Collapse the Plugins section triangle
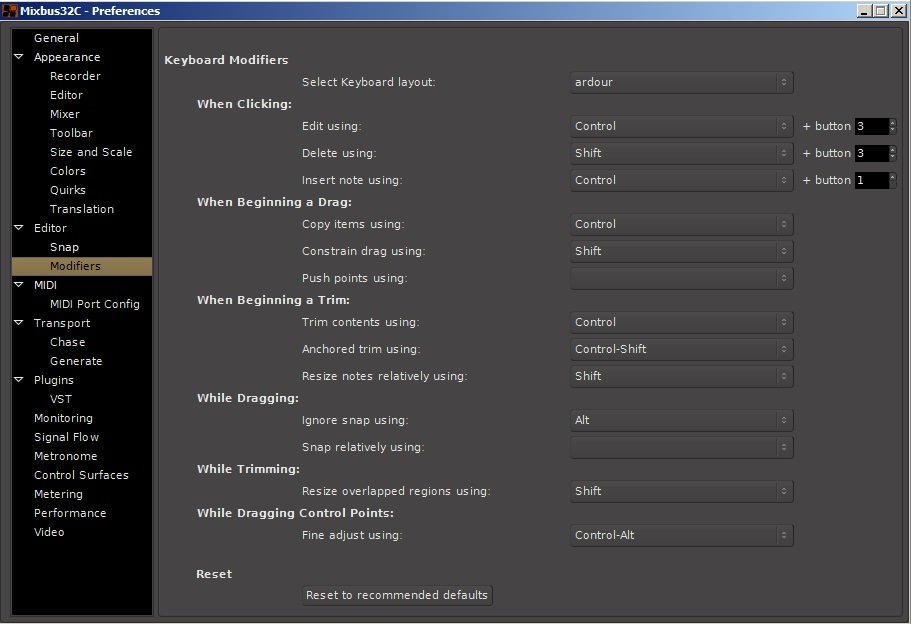Viewport: 911px width, 624px height. point(19,379)
